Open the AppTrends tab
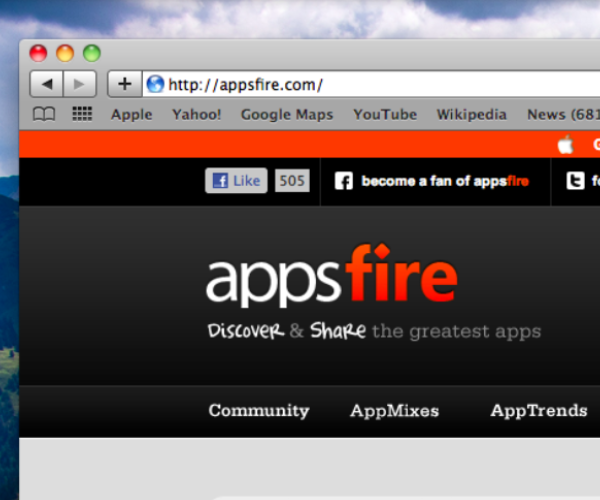 [539, 410]
